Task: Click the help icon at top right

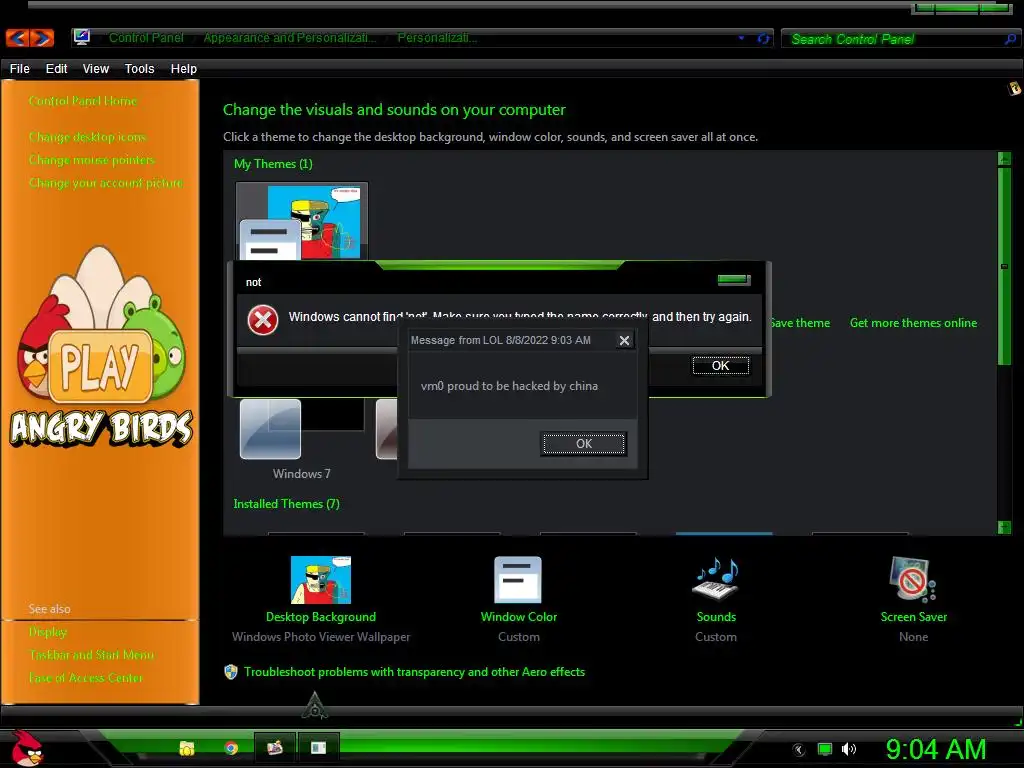Action: pos(1014,88)
